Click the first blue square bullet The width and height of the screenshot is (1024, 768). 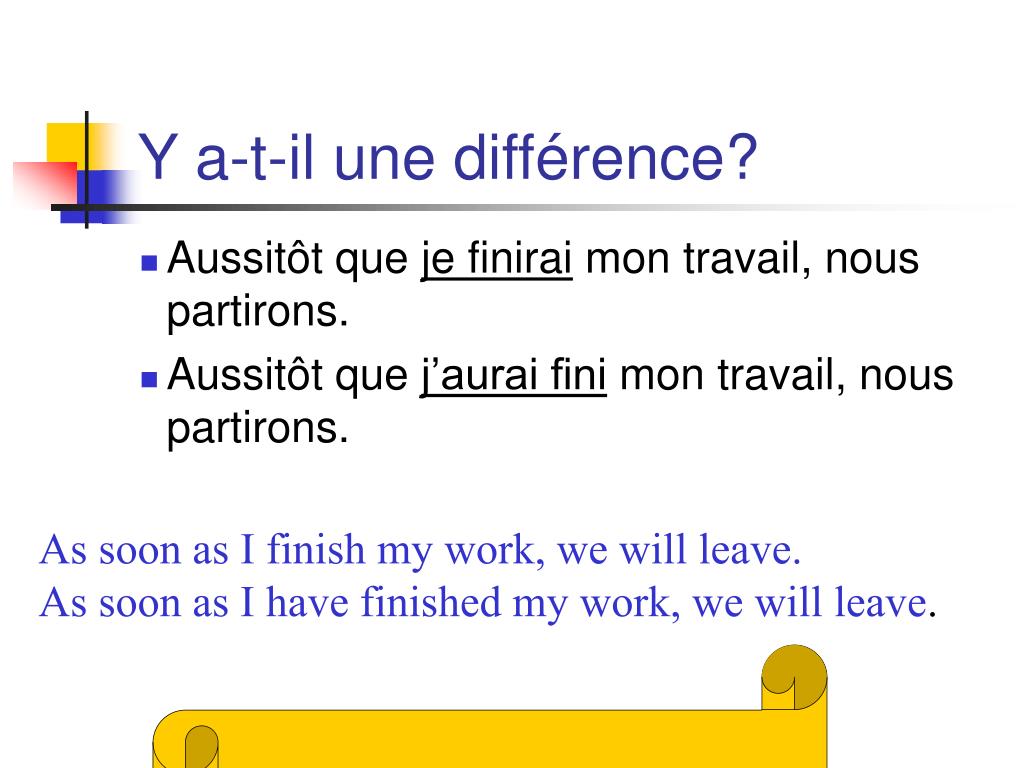click(x=150, y=263)
